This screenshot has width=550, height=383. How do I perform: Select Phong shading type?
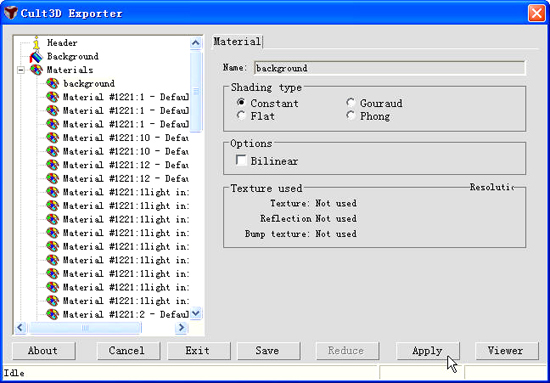tap(350, 115)
